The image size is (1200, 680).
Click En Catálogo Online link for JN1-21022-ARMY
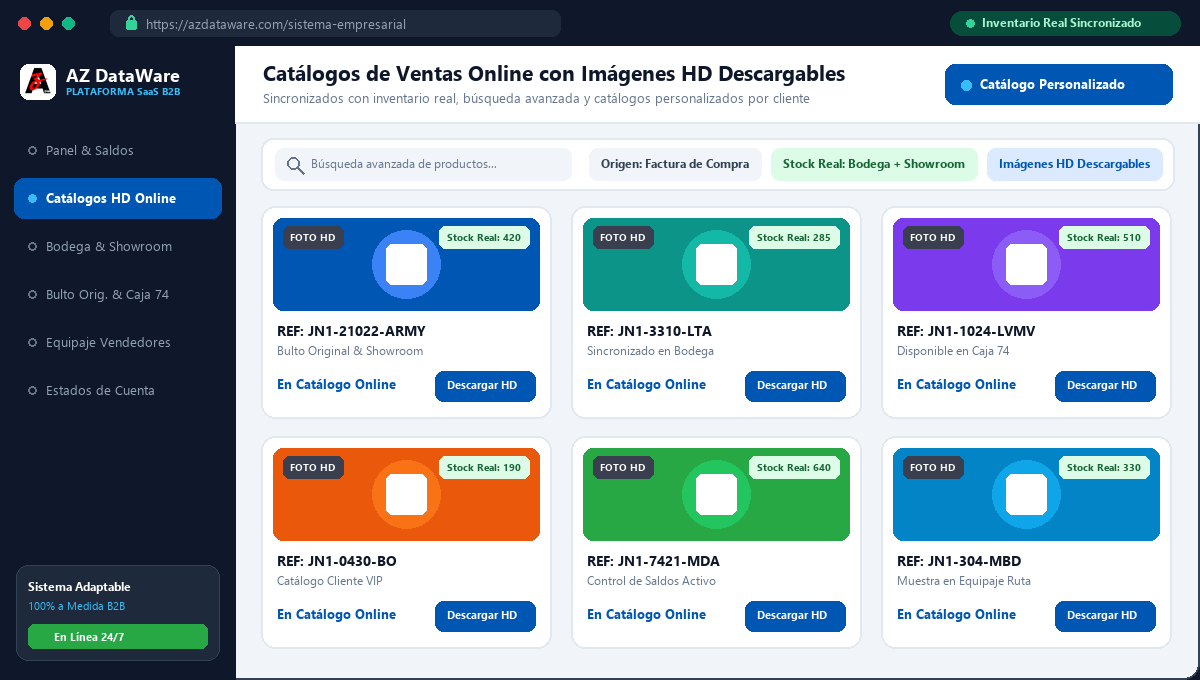[x=336, y=385]
